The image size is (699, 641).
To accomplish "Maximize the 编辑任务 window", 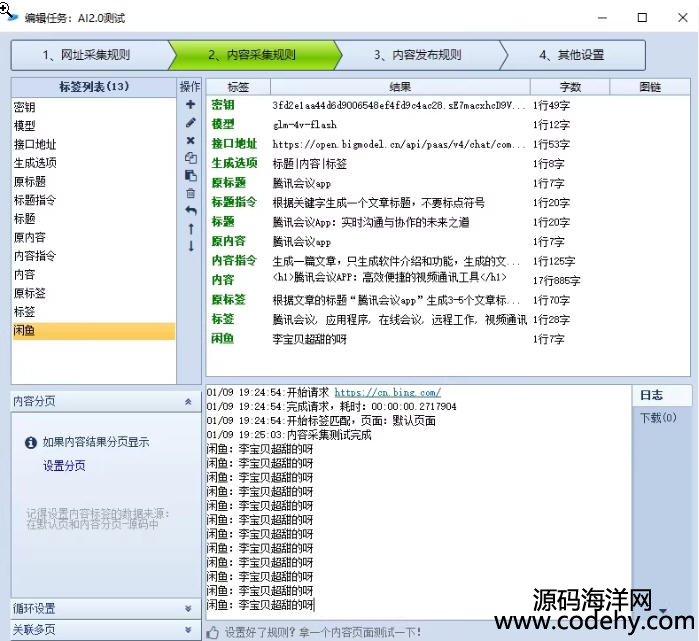I will 642,17.
